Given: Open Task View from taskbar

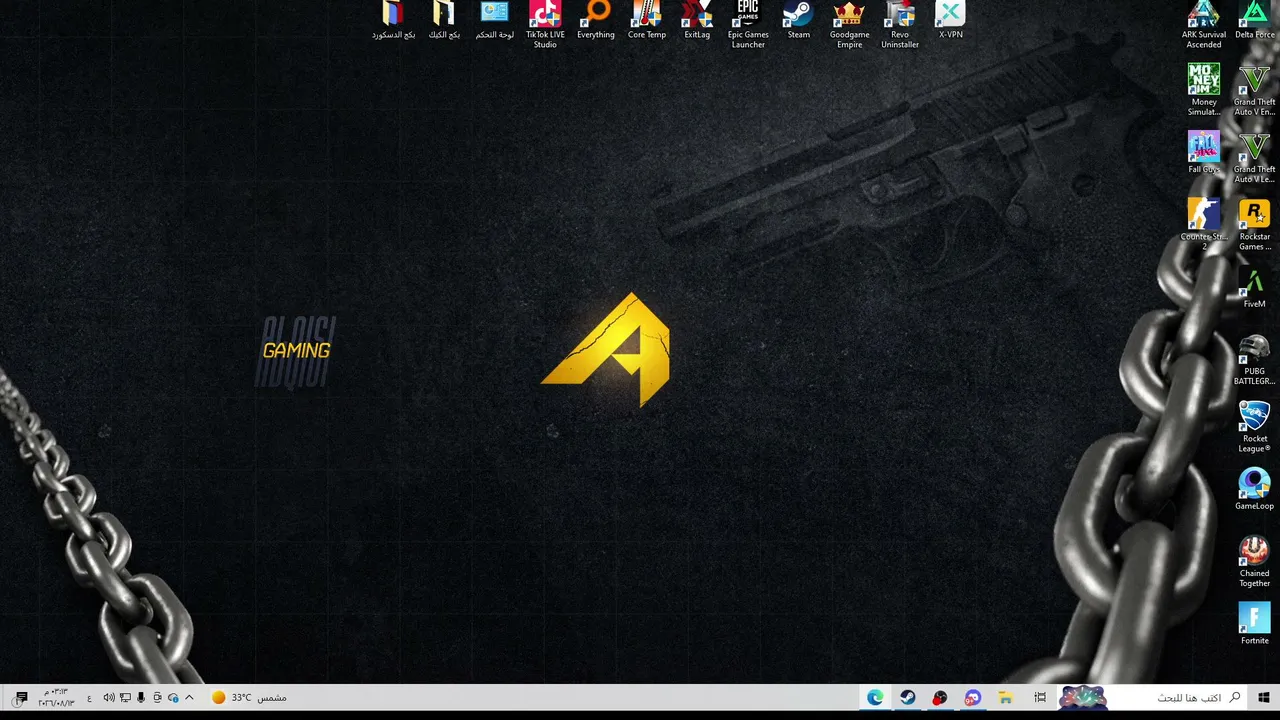Looking at the screenshot, I should click(x=1040, y=697).
